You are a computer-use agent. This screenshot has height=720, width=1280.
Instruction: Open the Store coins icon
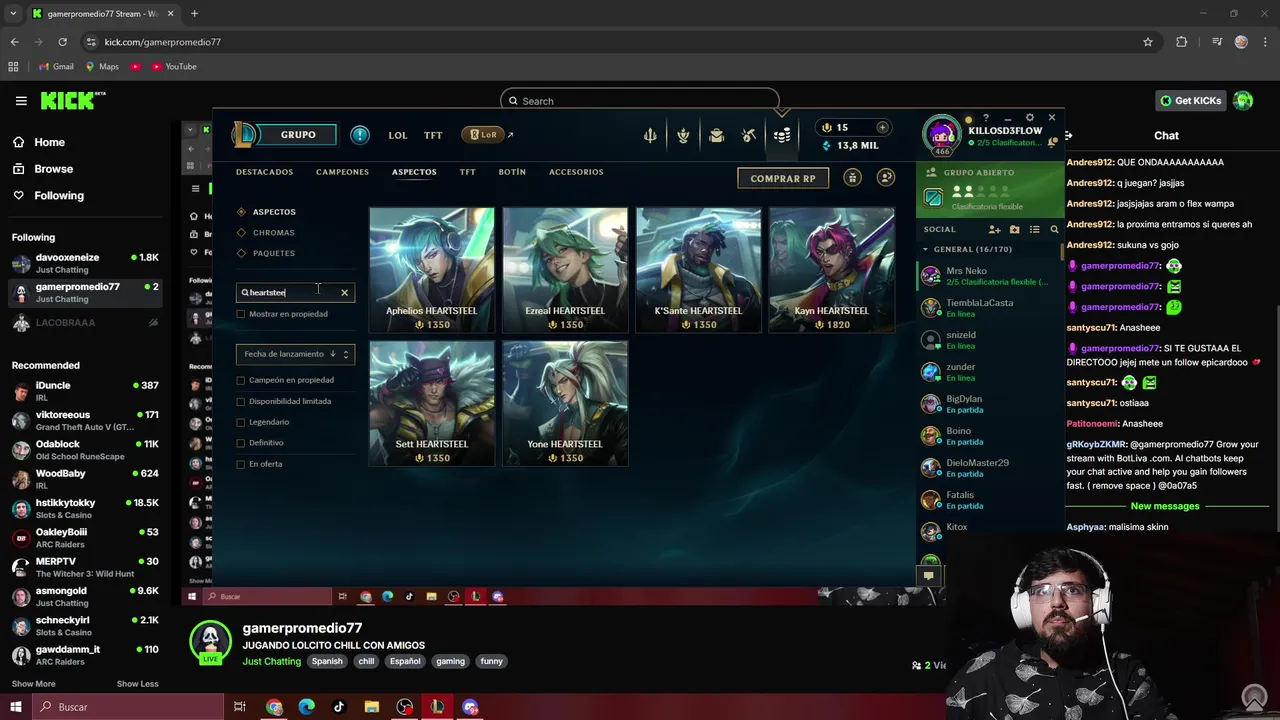[x=782, y=135]
